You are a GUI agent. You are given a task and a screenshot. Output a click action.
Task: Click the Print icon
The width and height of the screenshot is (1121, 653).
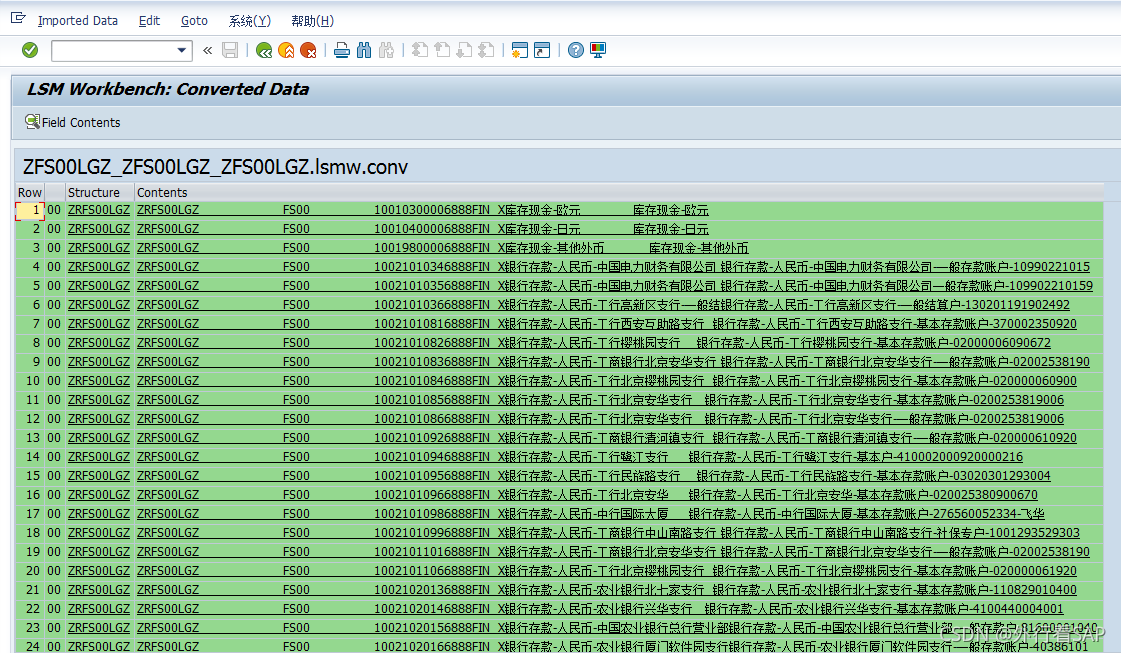click(342, 50)
